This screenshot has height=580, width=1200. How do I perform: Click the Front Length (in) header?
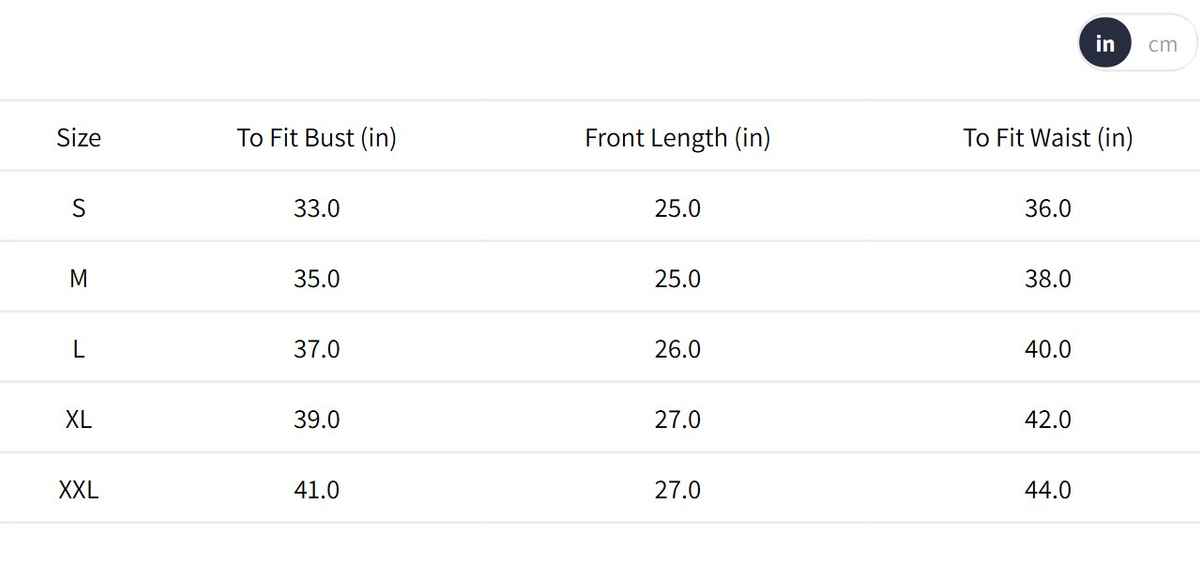tap(677, 138)
